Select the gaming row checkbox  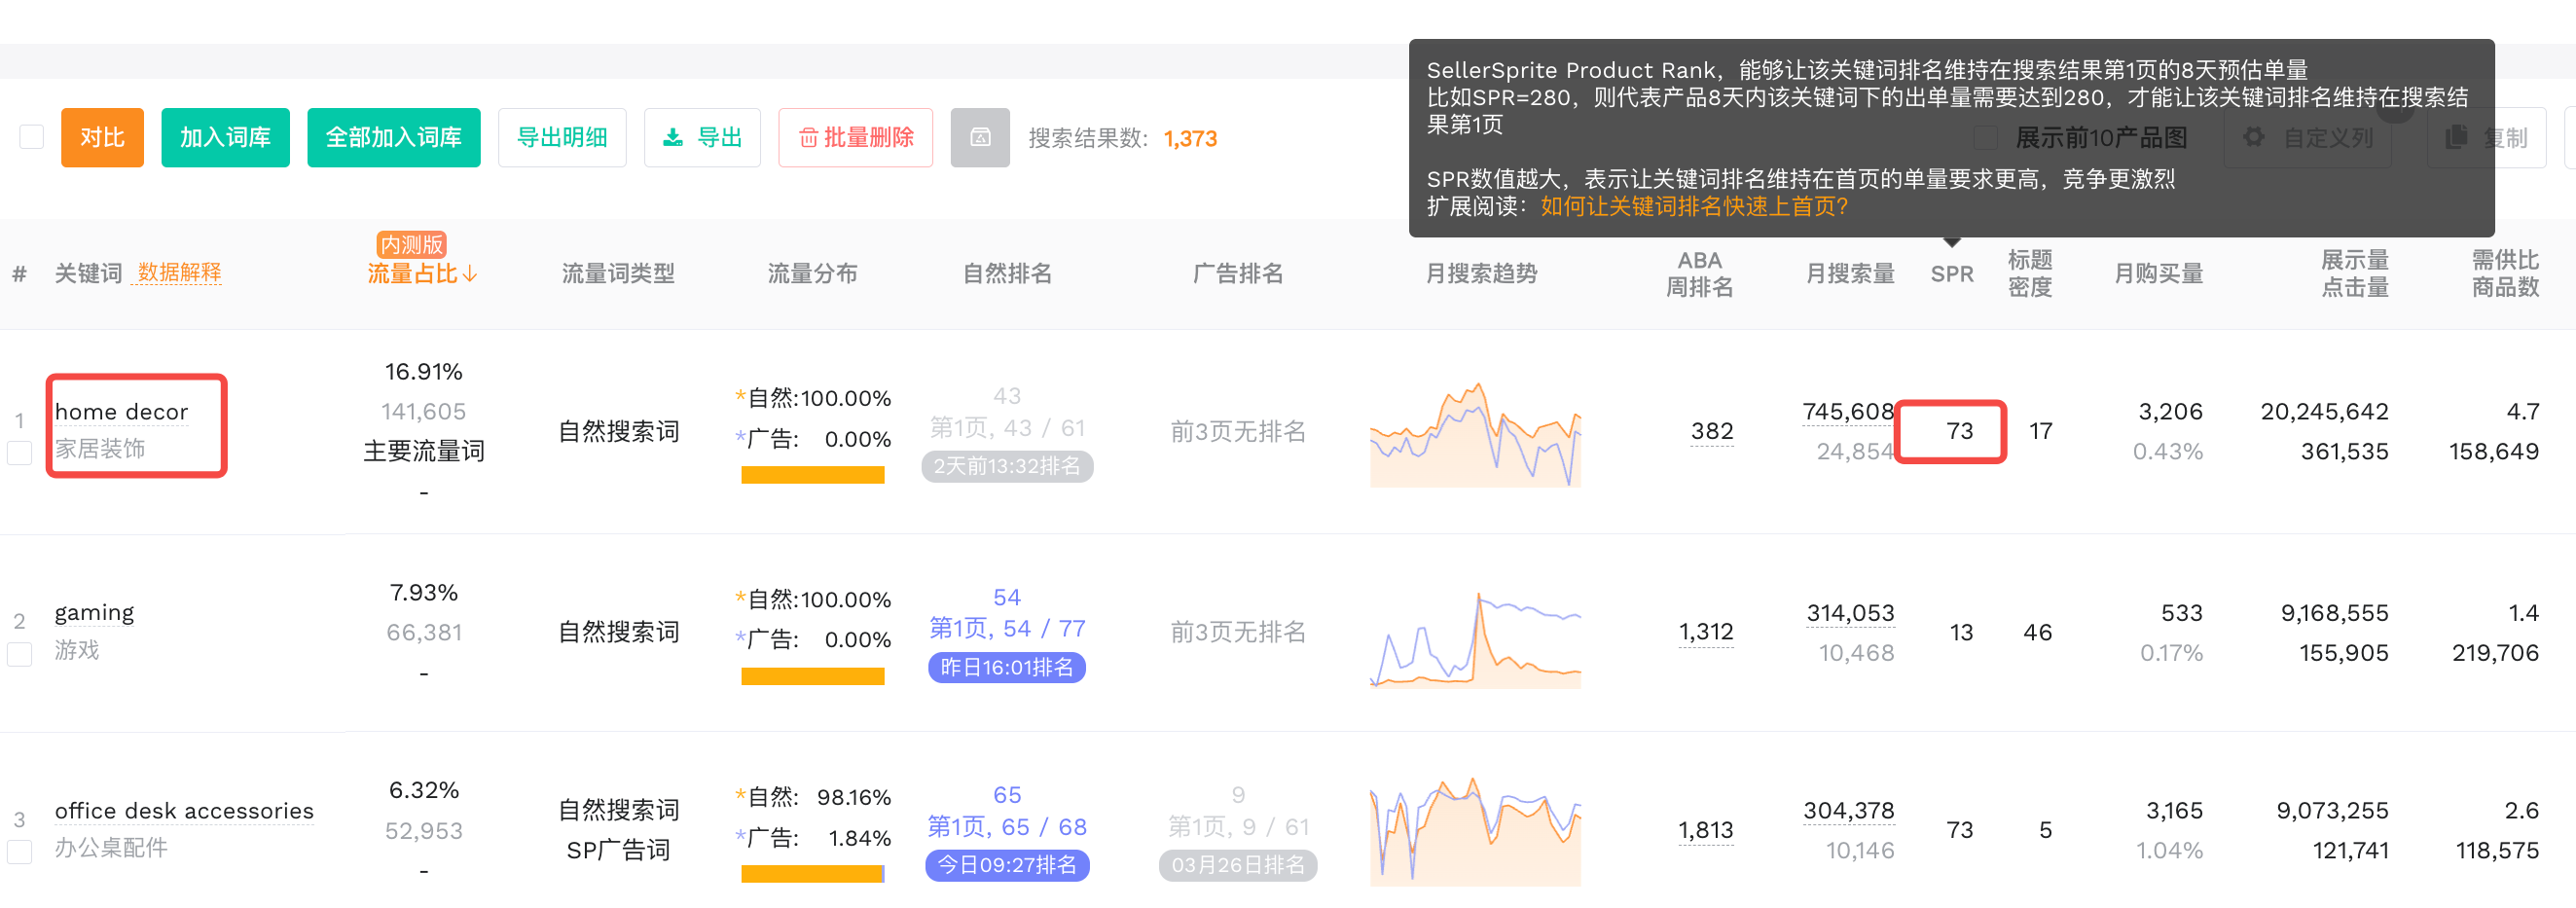pos(20,654)
